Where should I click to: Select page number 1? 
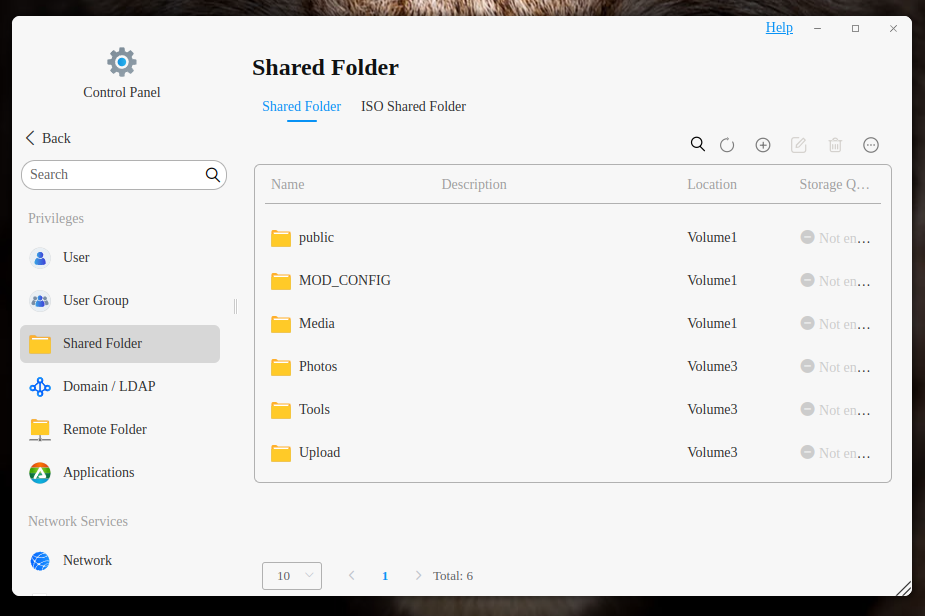coord(385,576)
